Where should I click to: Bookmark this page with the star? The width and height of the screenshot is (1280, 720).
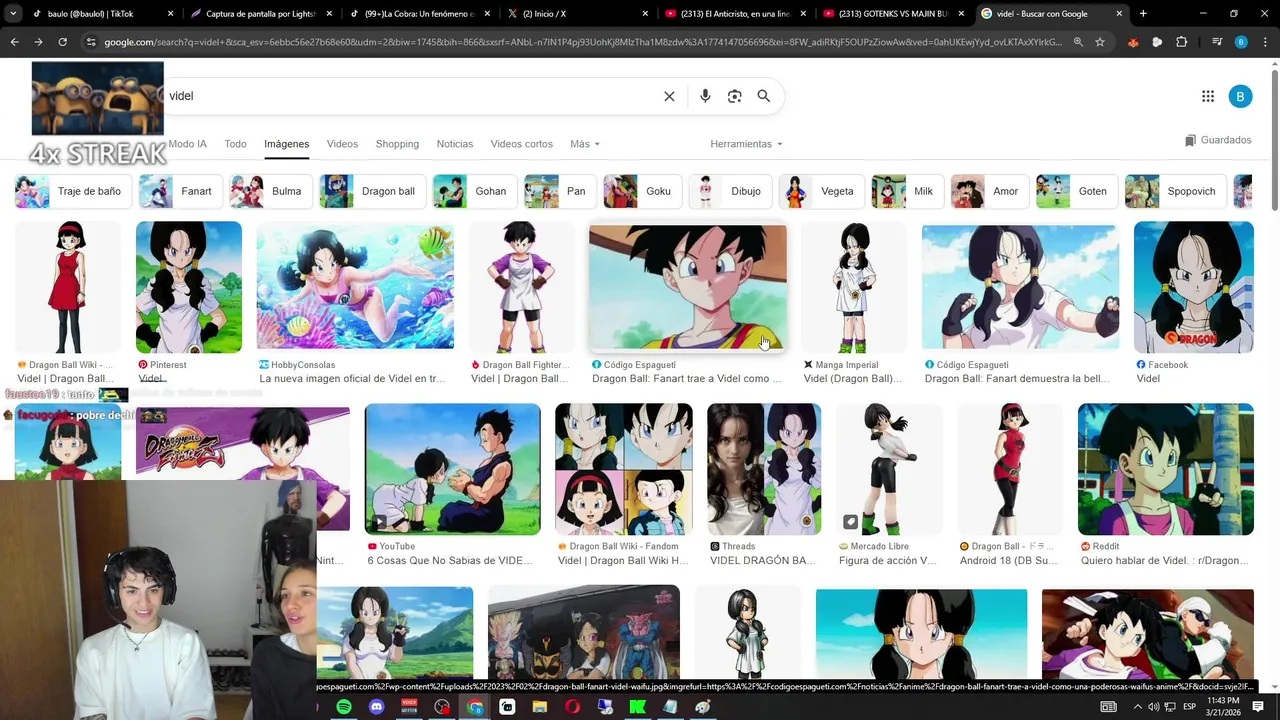tap(1100, 42)
